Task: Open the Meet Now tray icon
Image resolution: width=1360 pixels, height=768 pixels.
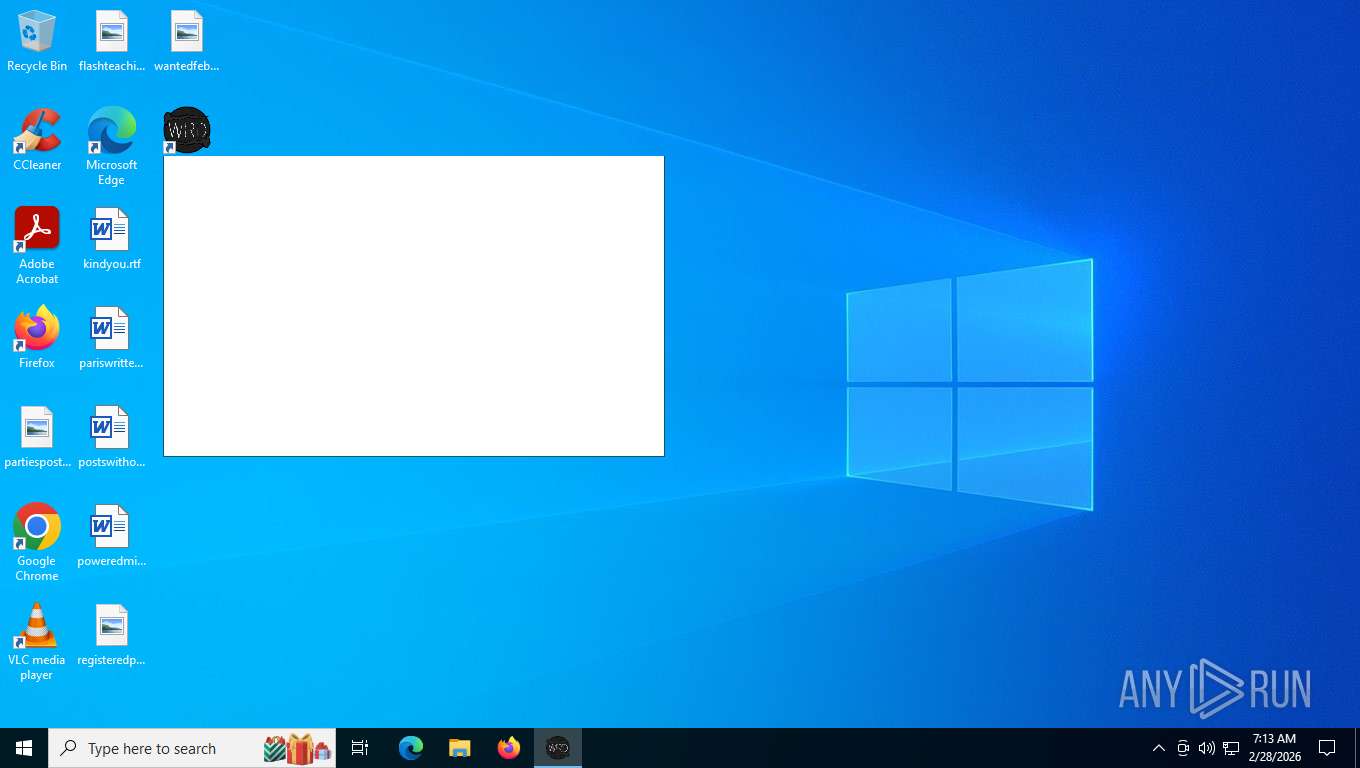Action: [1183, 748]
